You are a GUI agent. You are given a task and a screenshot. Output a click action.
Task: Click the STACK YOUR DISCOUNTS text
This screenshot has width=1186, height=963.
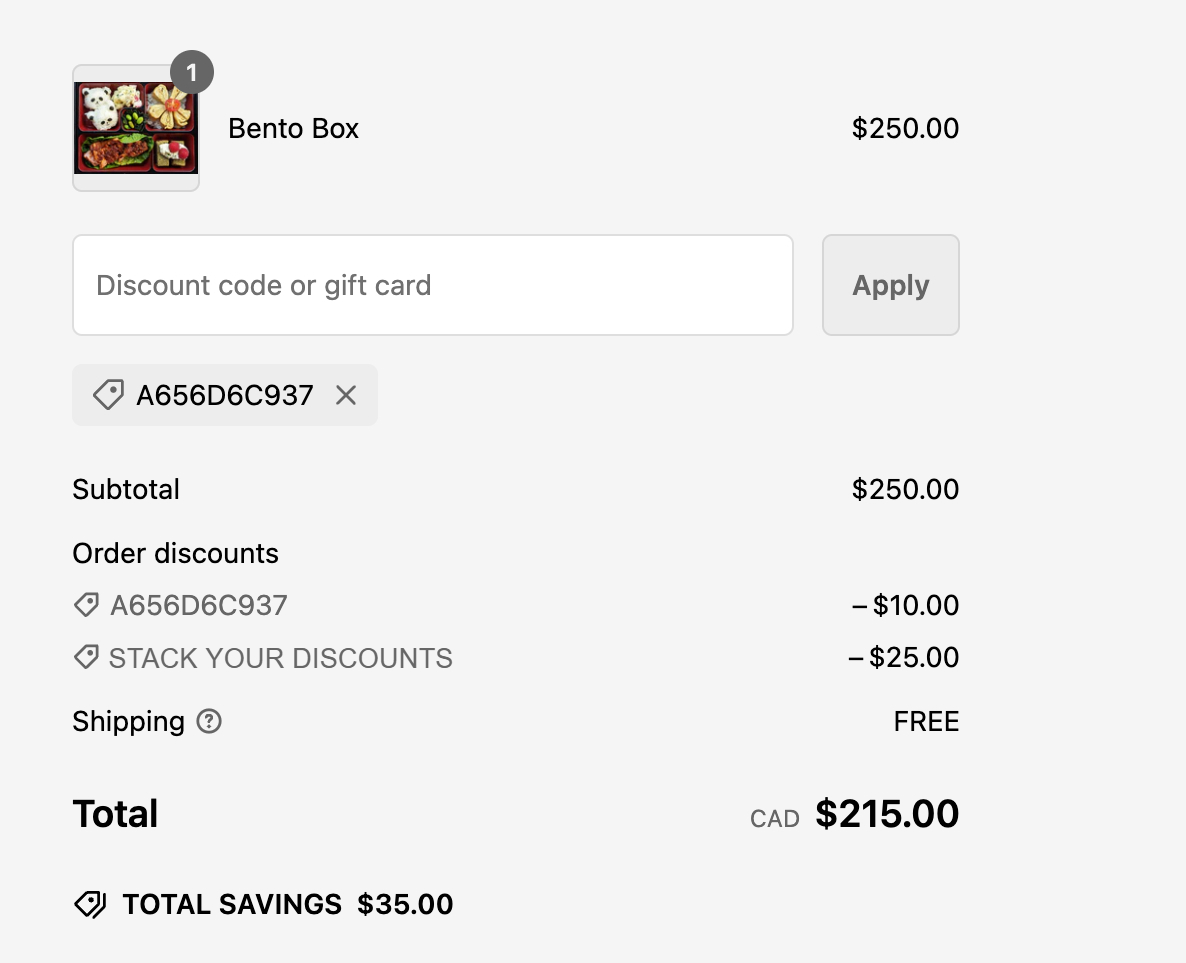click(281, 658)
